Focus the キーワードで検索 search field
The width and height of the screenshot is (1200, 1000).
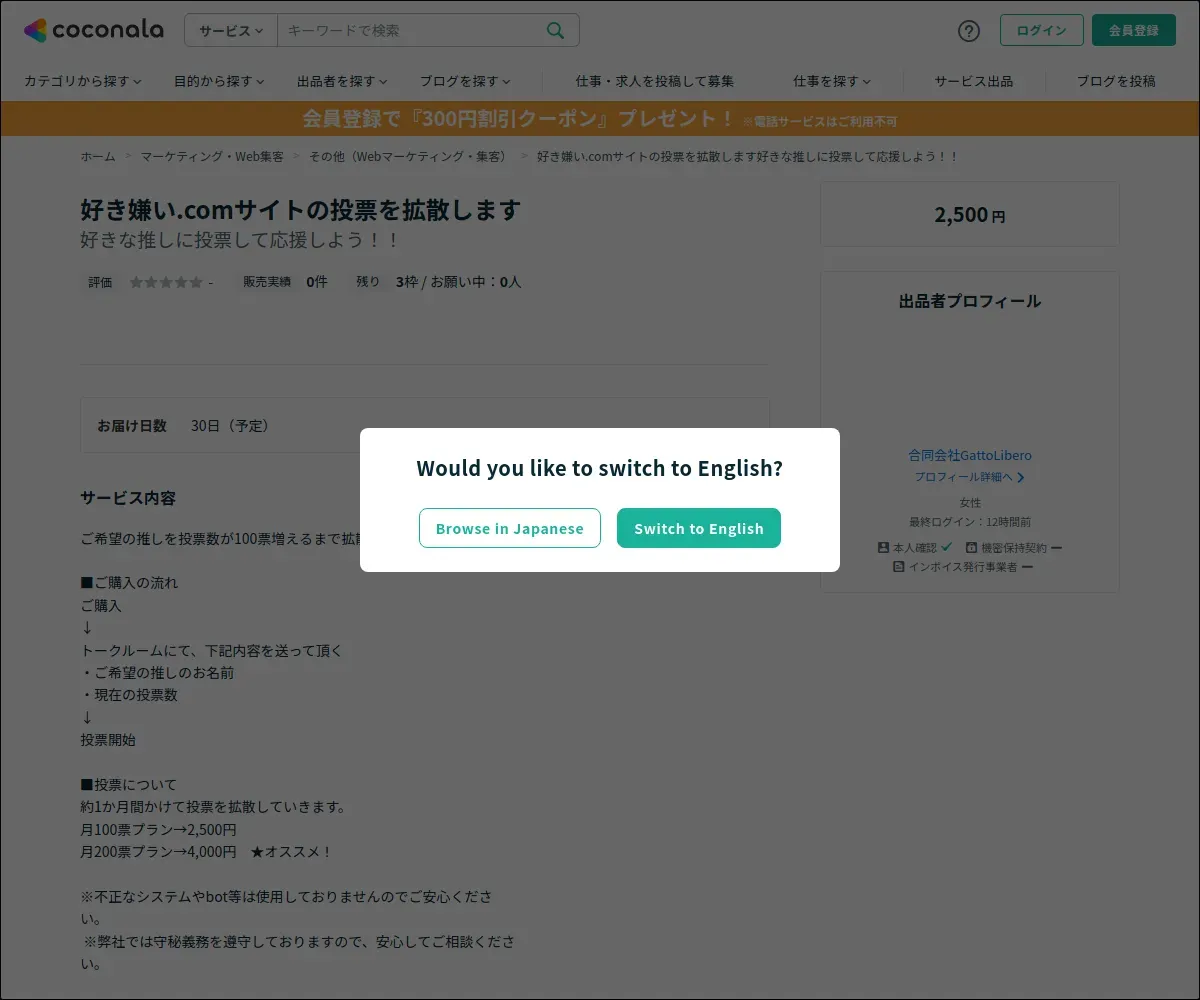click(x=410, y=30)
